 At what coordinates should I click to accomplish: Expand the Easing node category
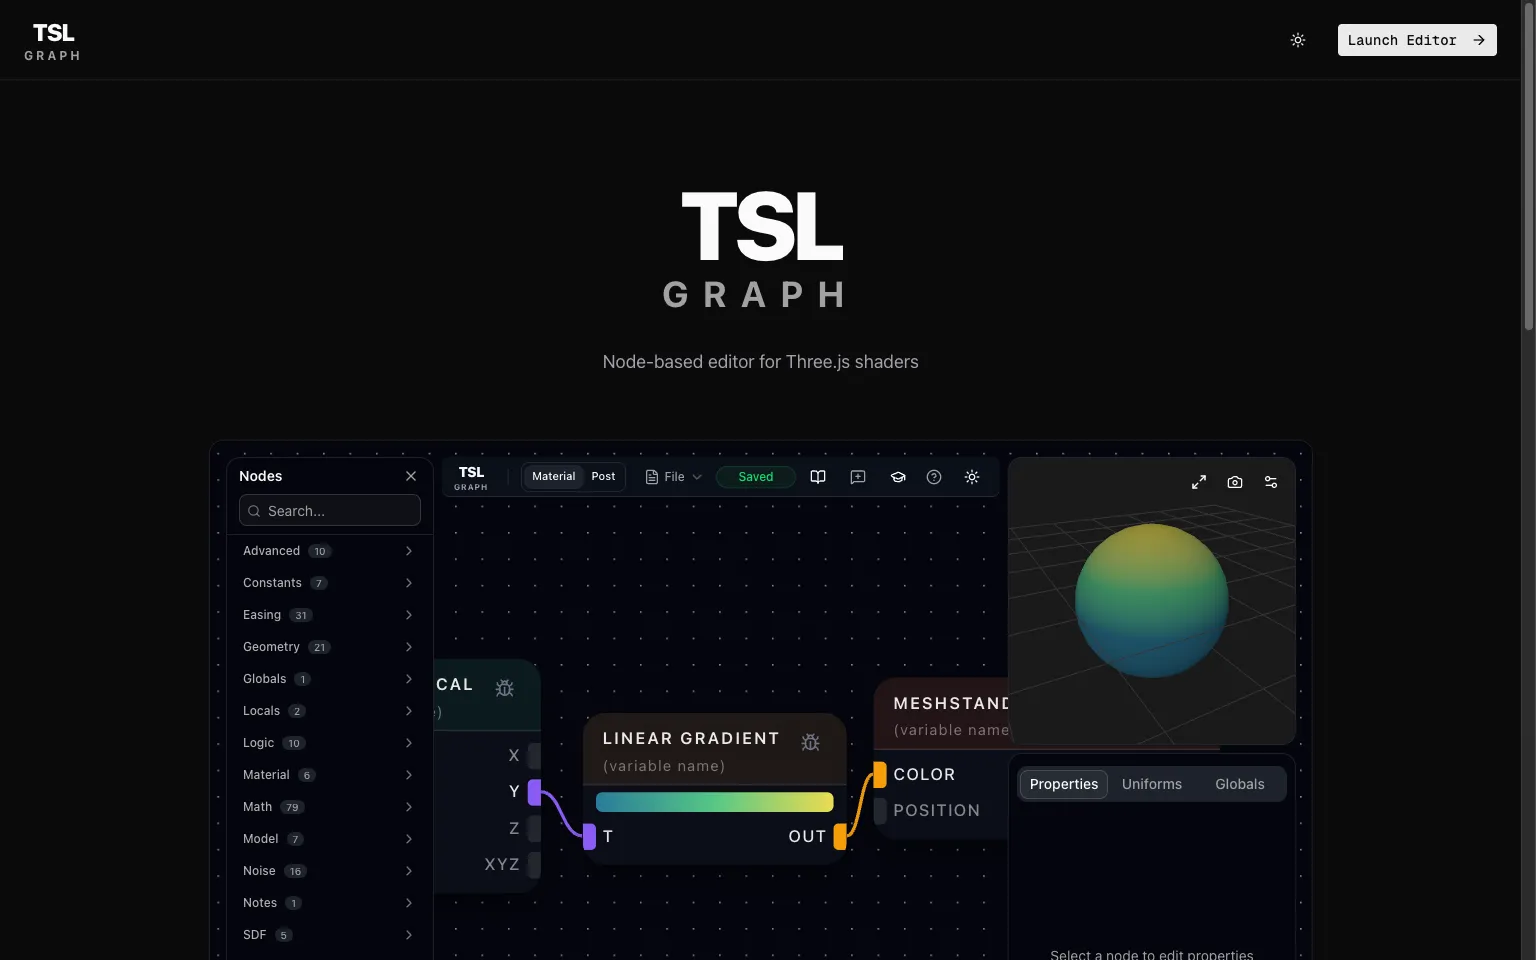(328, 615)
